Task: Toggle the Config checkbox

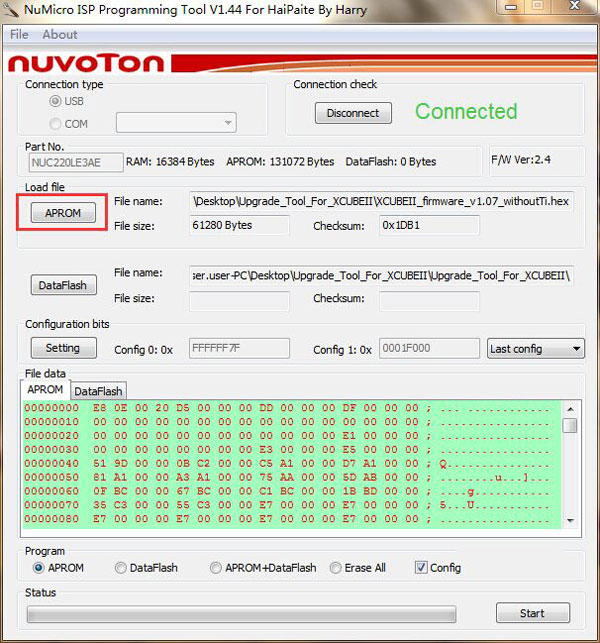Action: (x=438, y=568)
